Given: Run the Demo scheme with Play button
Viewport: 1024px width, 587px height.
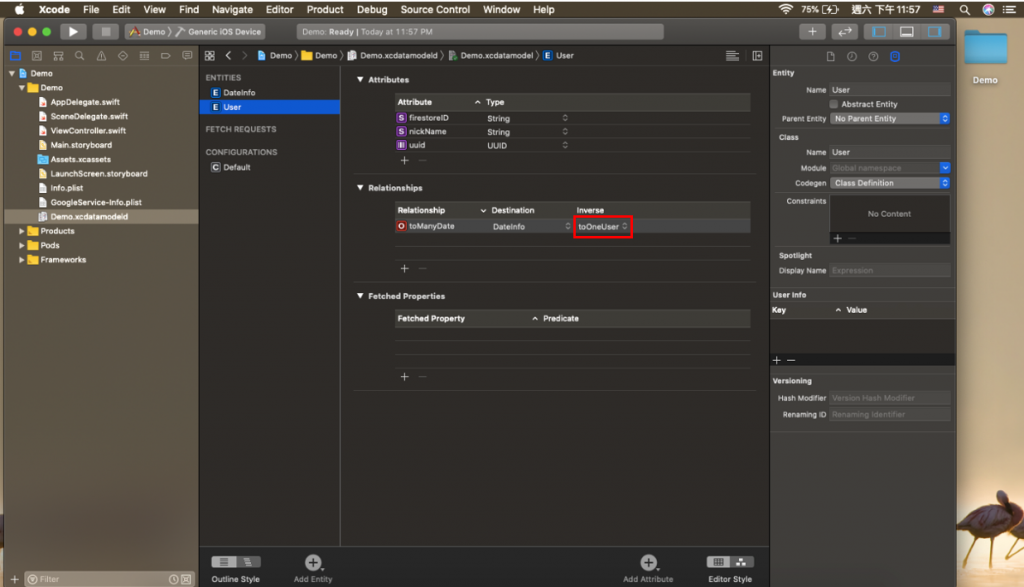Looking at the screenshot, I should [73, 31].
